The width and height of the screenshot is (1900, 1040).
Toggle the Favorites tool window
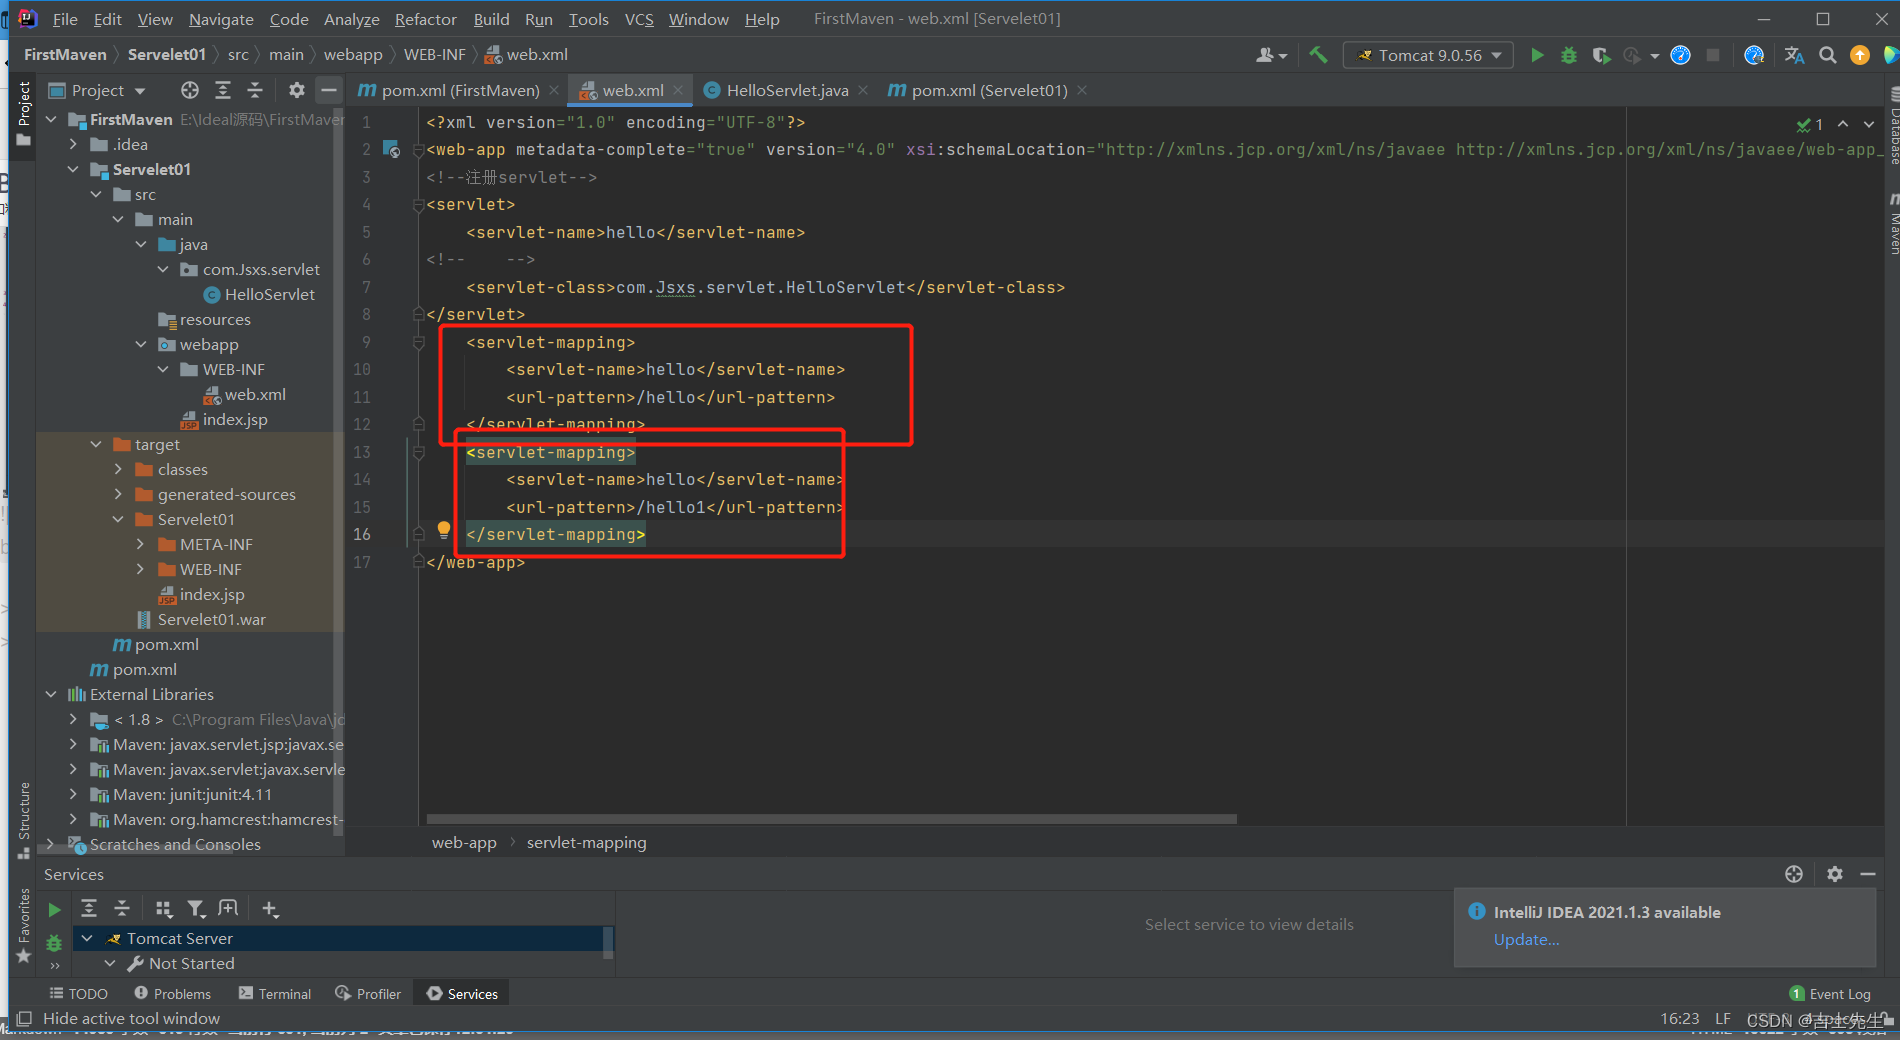23,925
